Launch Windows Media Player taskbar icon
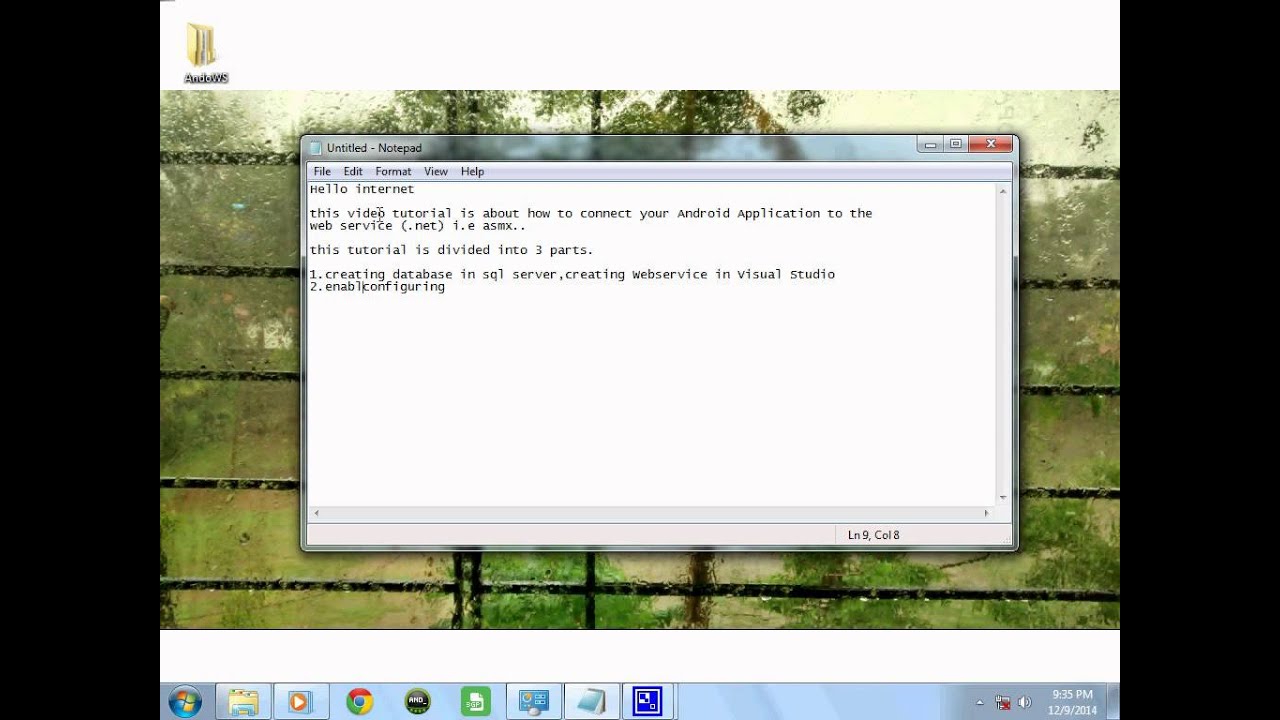 299,702
